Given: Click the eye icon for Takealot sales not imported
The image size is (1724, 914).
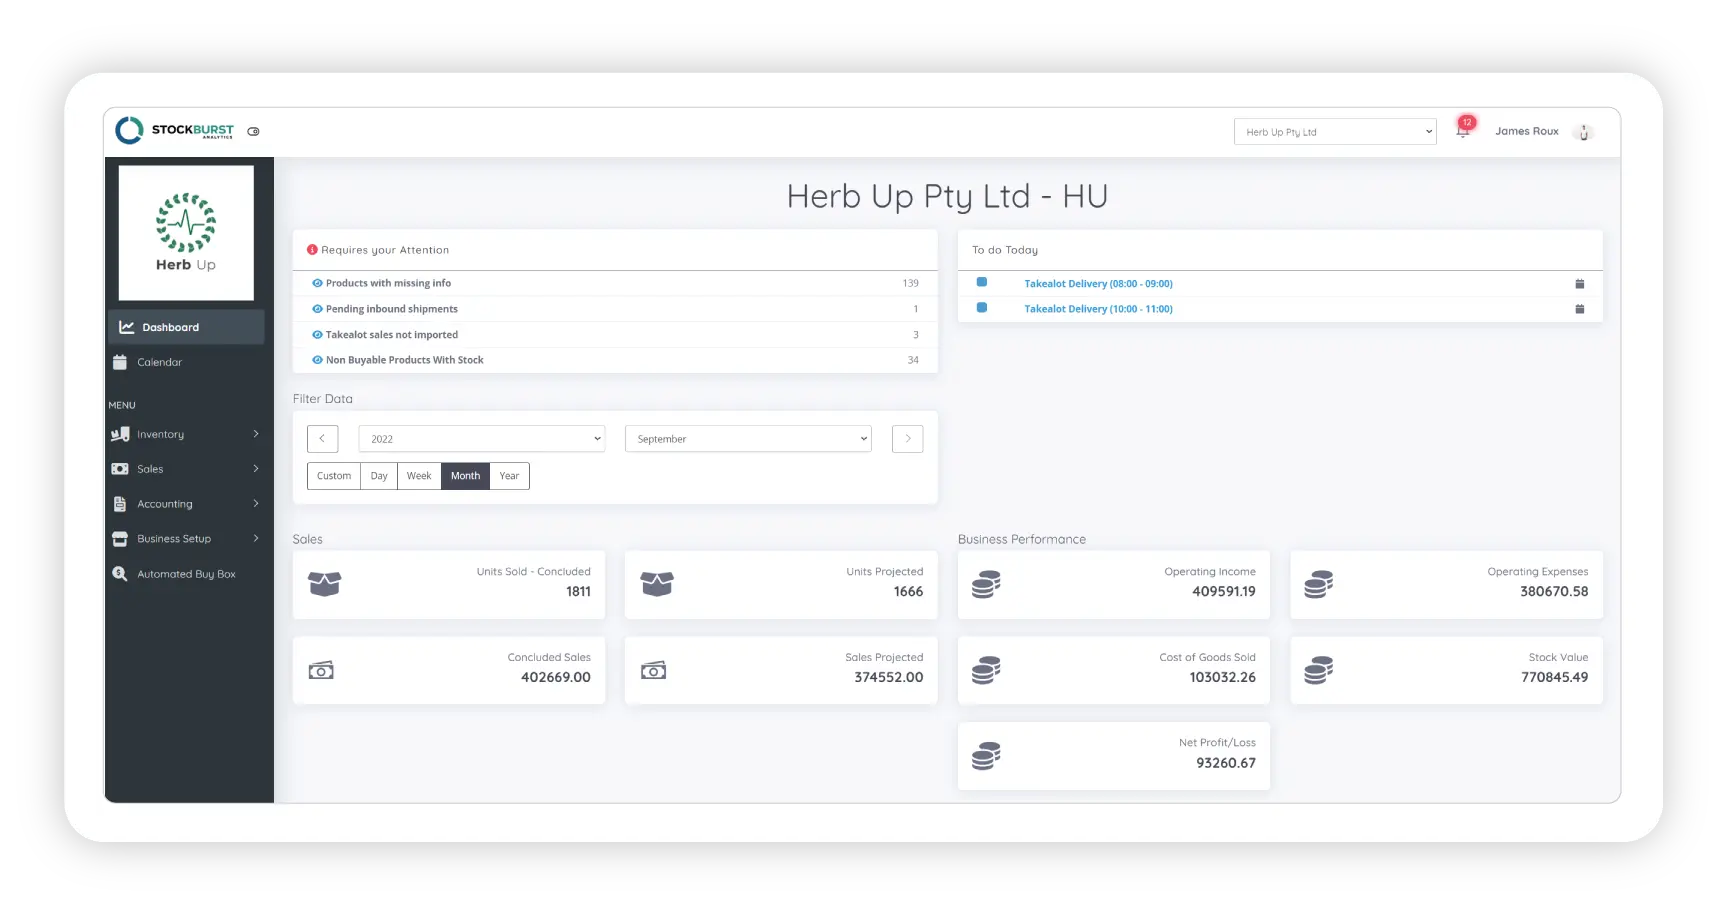Looking at the screenshot, I should point(317,335).
